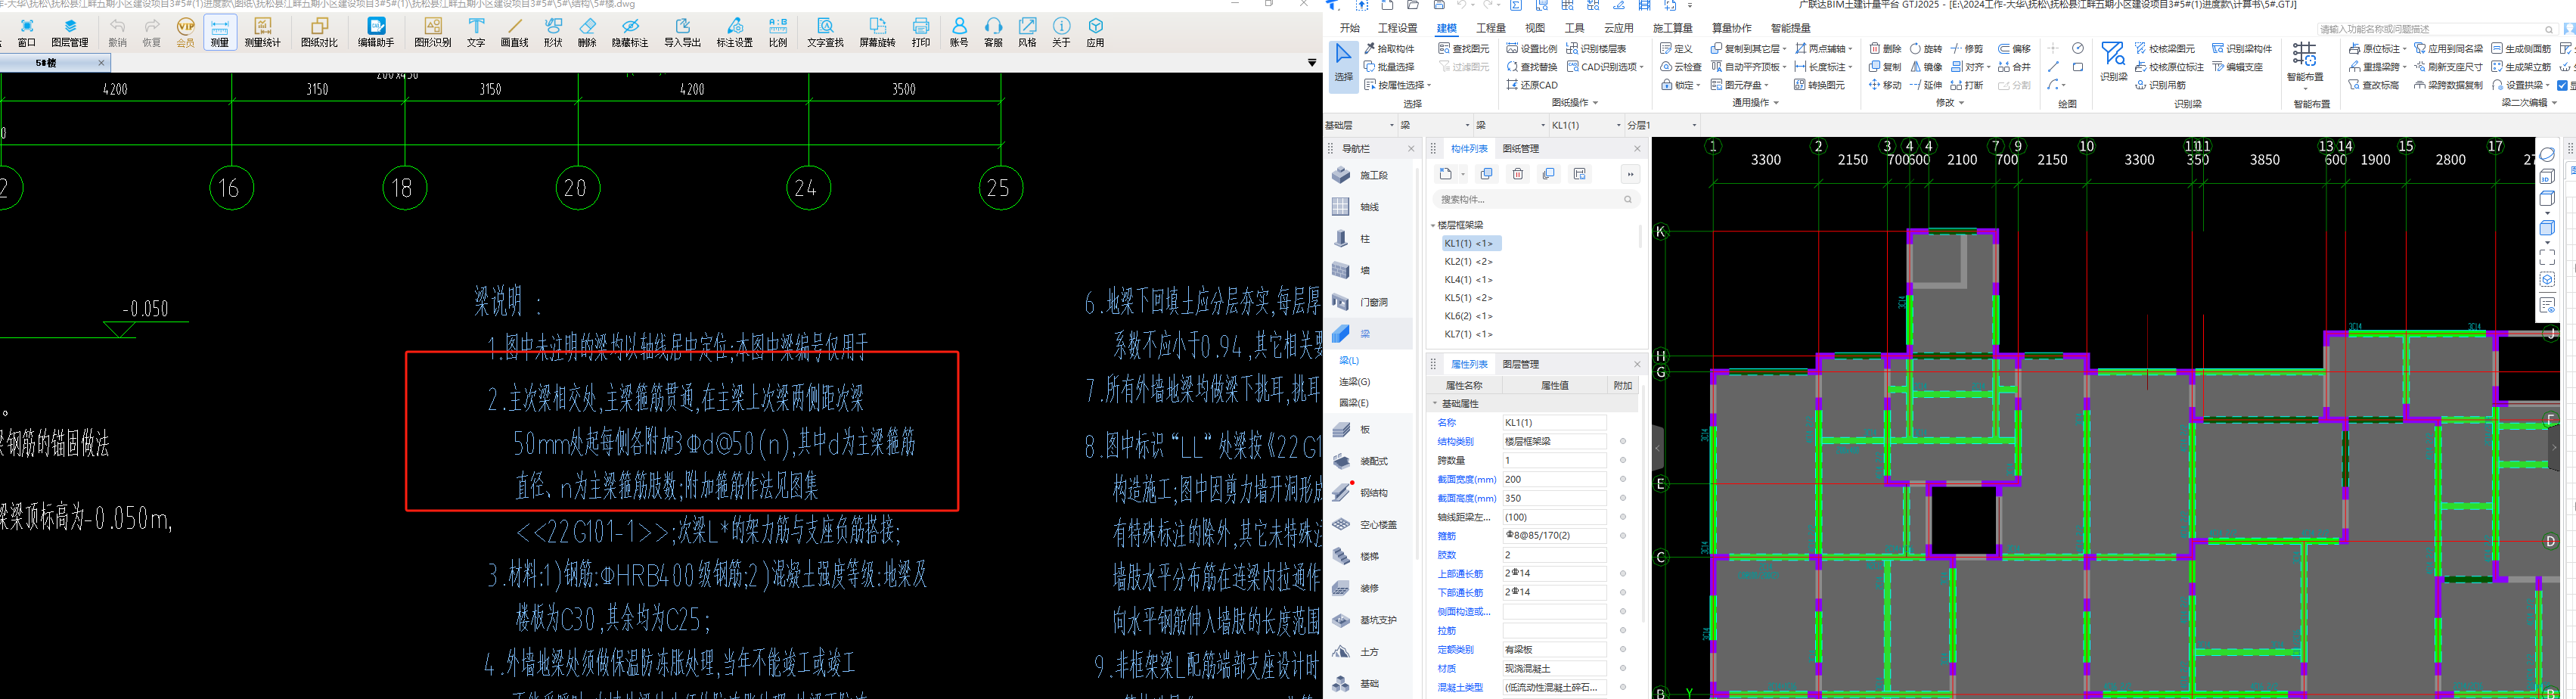Choose the 画直线 draw line tool
This screenshot has width=2576, height=699.
(514, 32)
